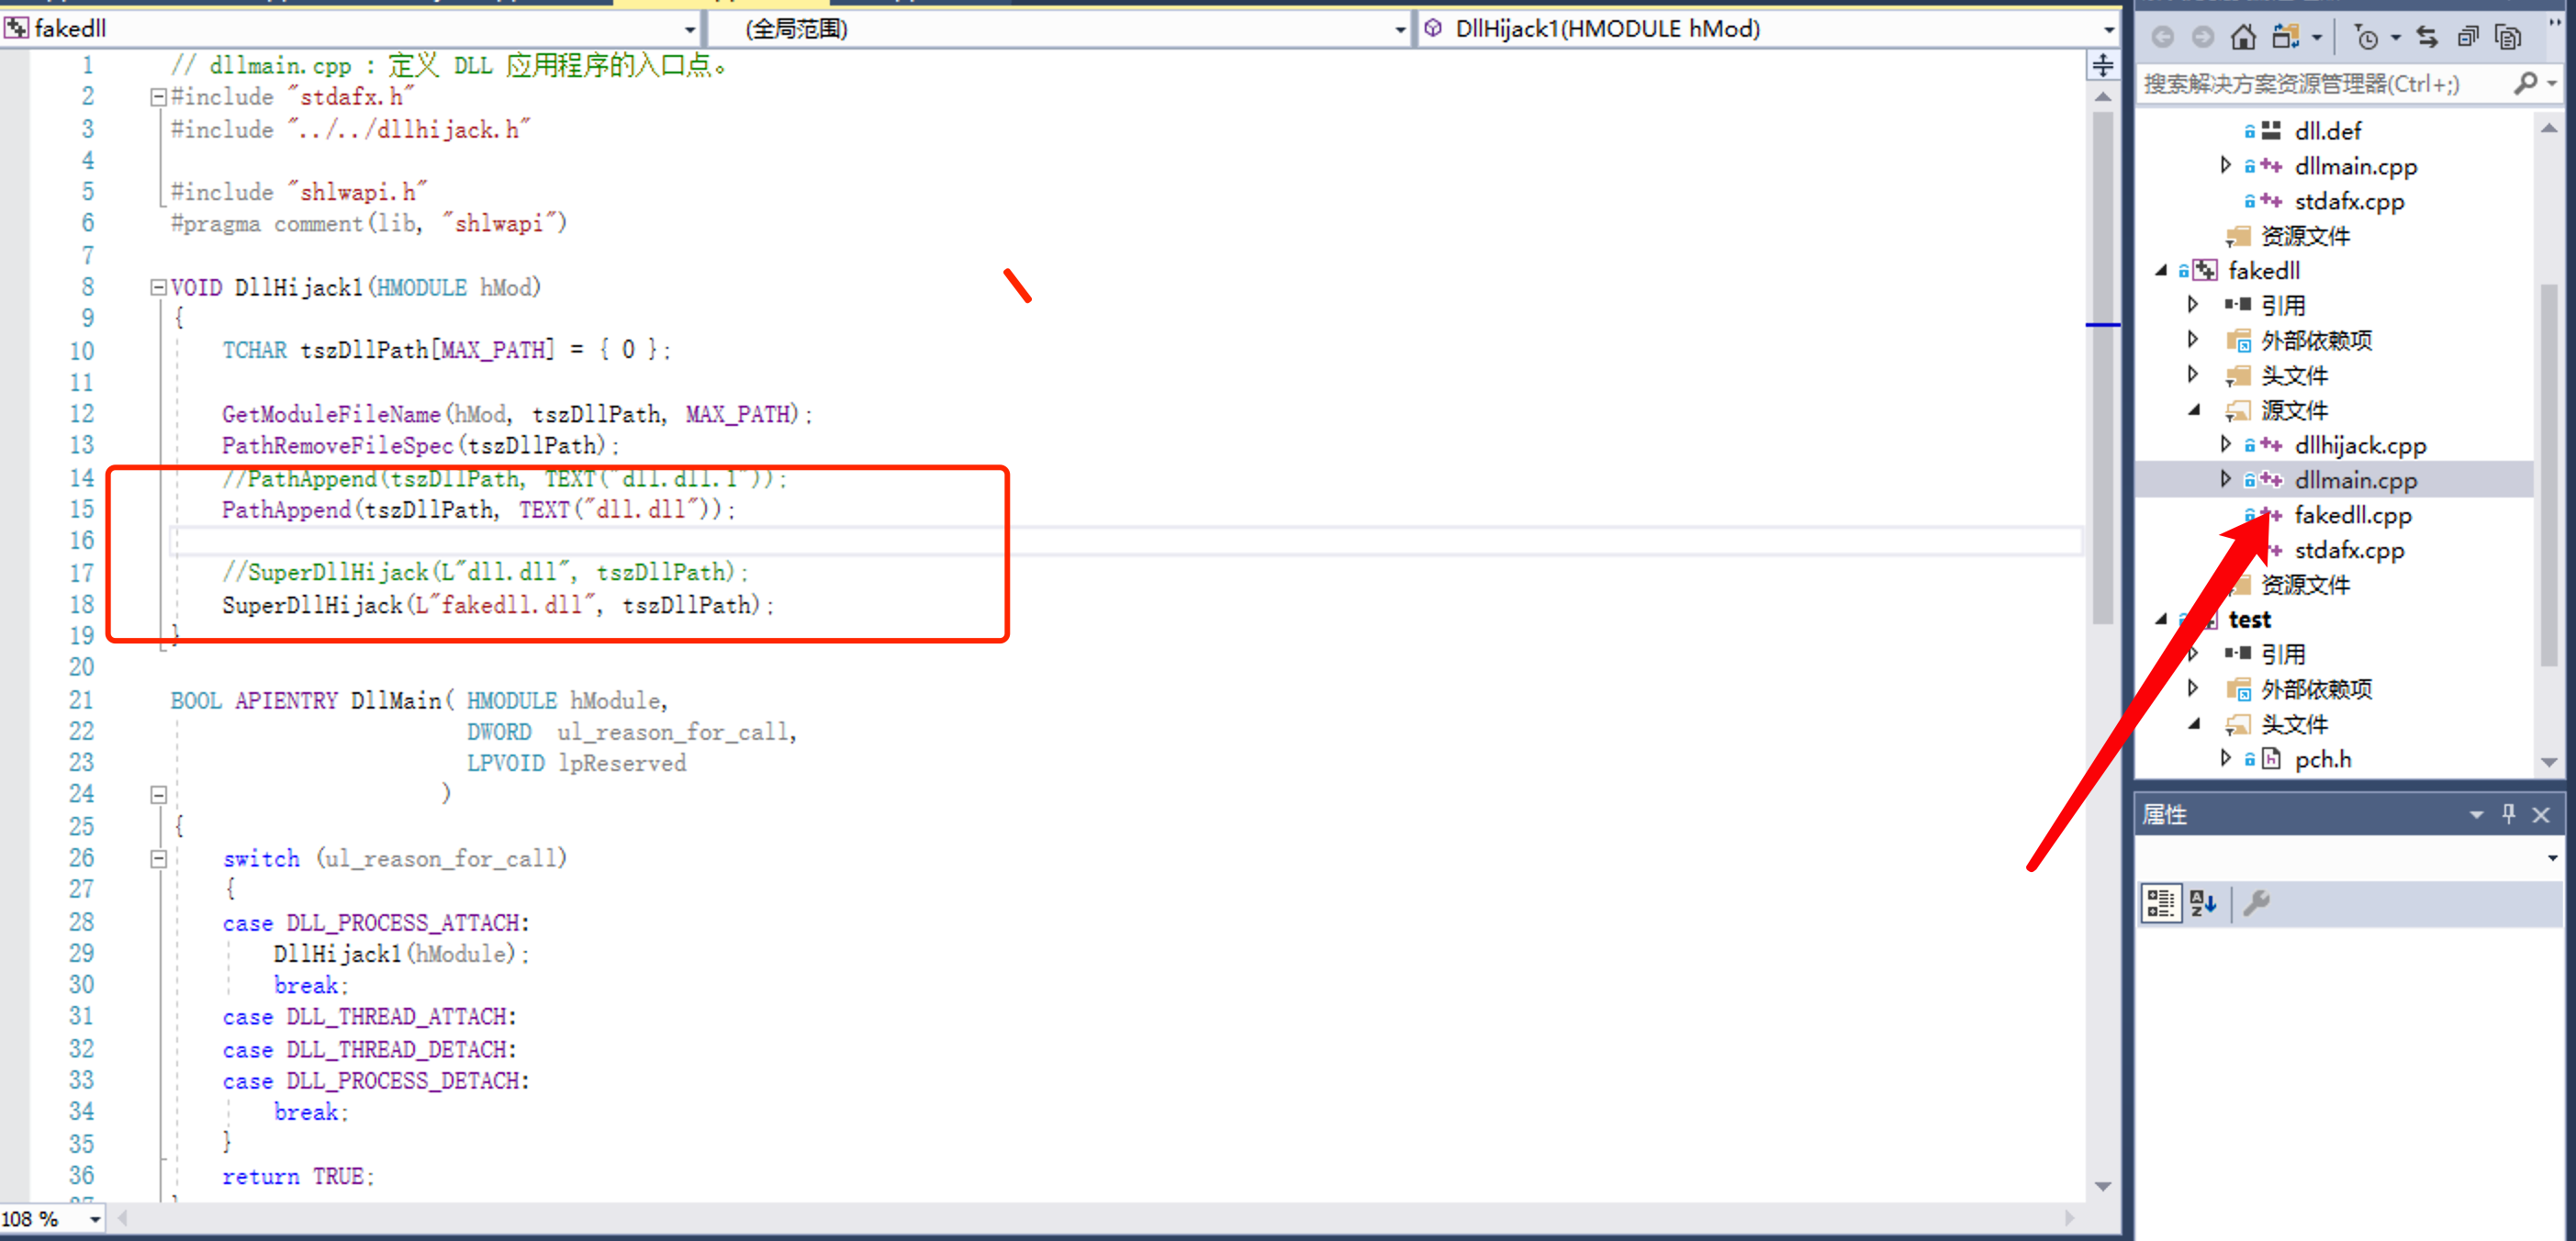This screenshot has height=1241, width=2576.
Task: Click the Solution Explorer Home icon
Action: pyautogui.click(x=2243, y=38)
